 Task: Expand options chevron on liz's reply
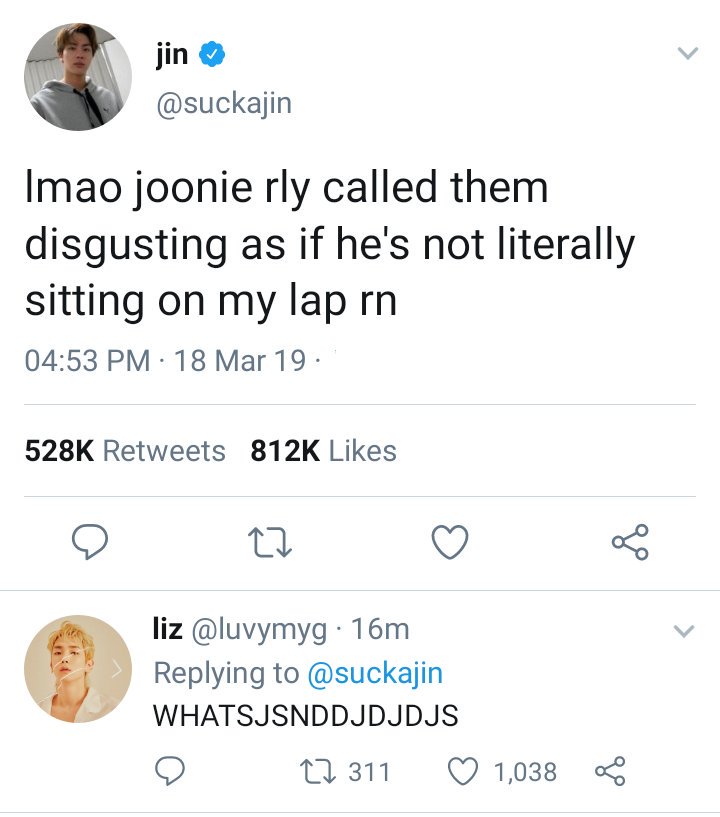[x=684, y=631]
